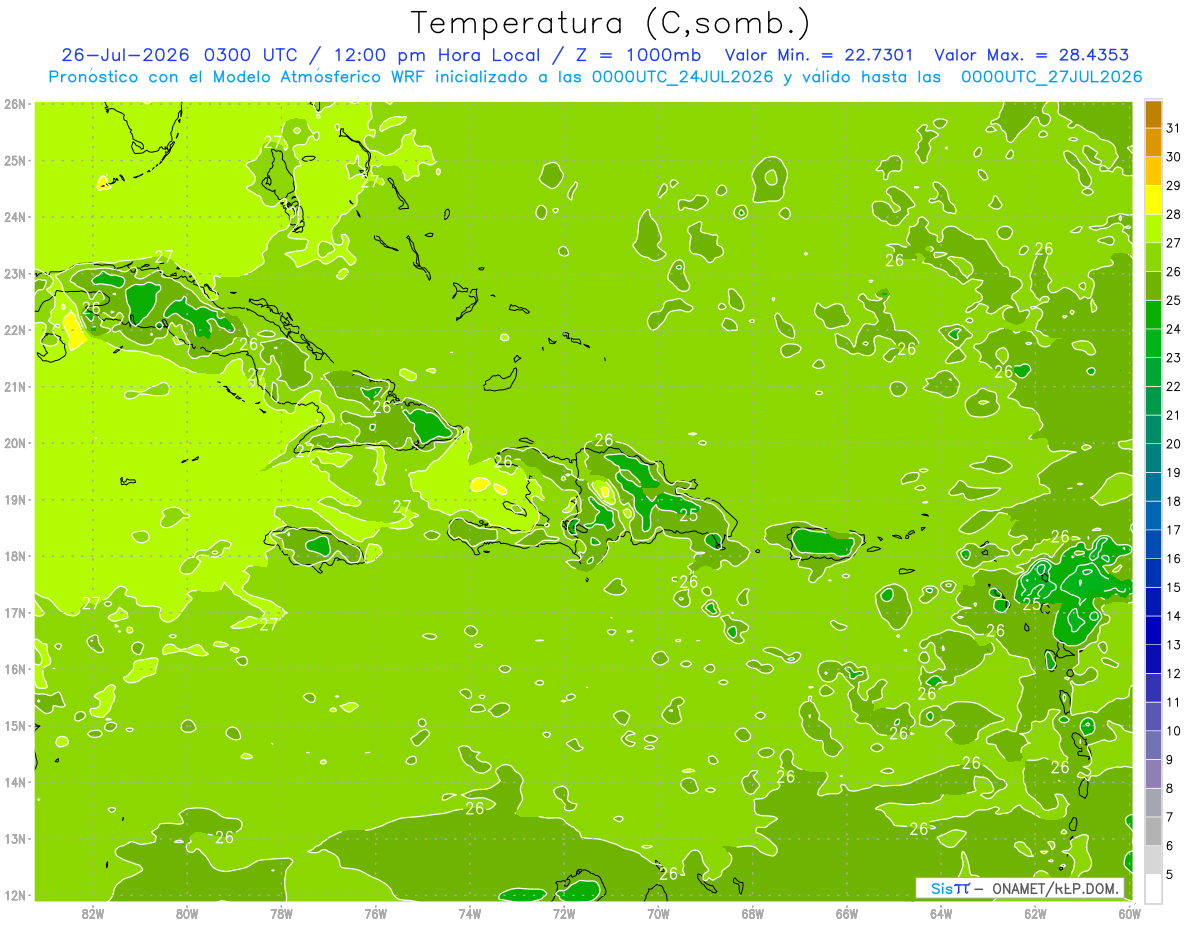
Task: Click the latitude axis label "14N"
Action: pyautogui.click(x=14, y=782)
